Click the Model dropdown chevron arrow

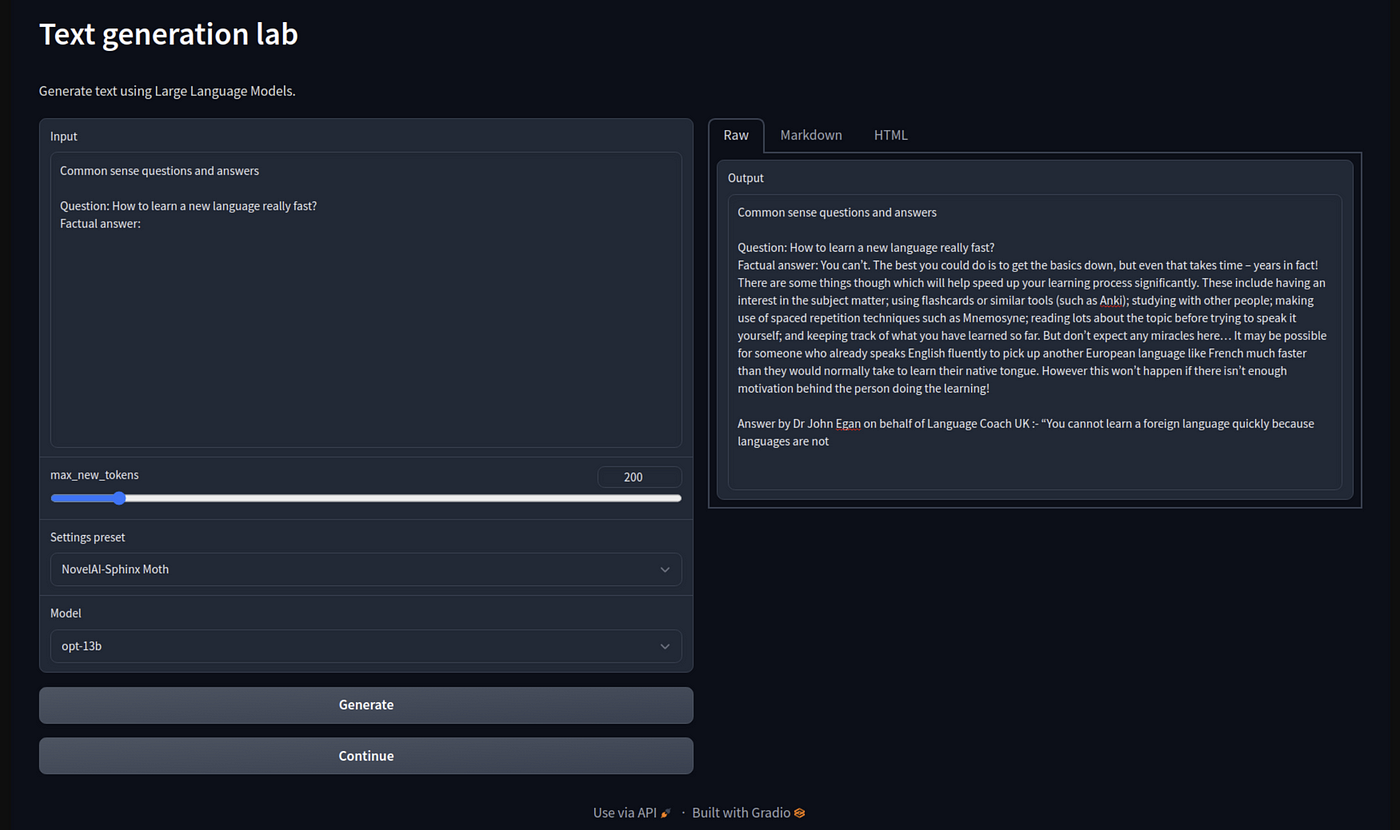coord(665,646)
